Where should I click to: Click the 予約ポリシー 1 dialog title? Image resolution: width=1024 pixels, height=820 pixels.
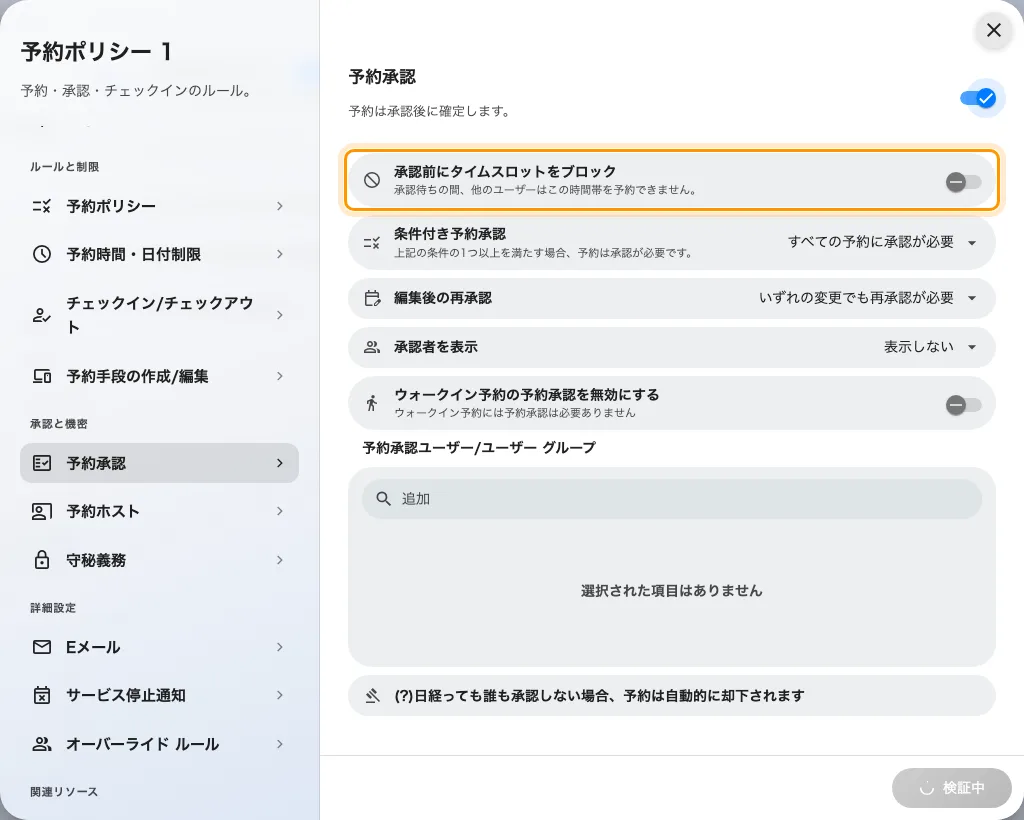pos(97,52)
